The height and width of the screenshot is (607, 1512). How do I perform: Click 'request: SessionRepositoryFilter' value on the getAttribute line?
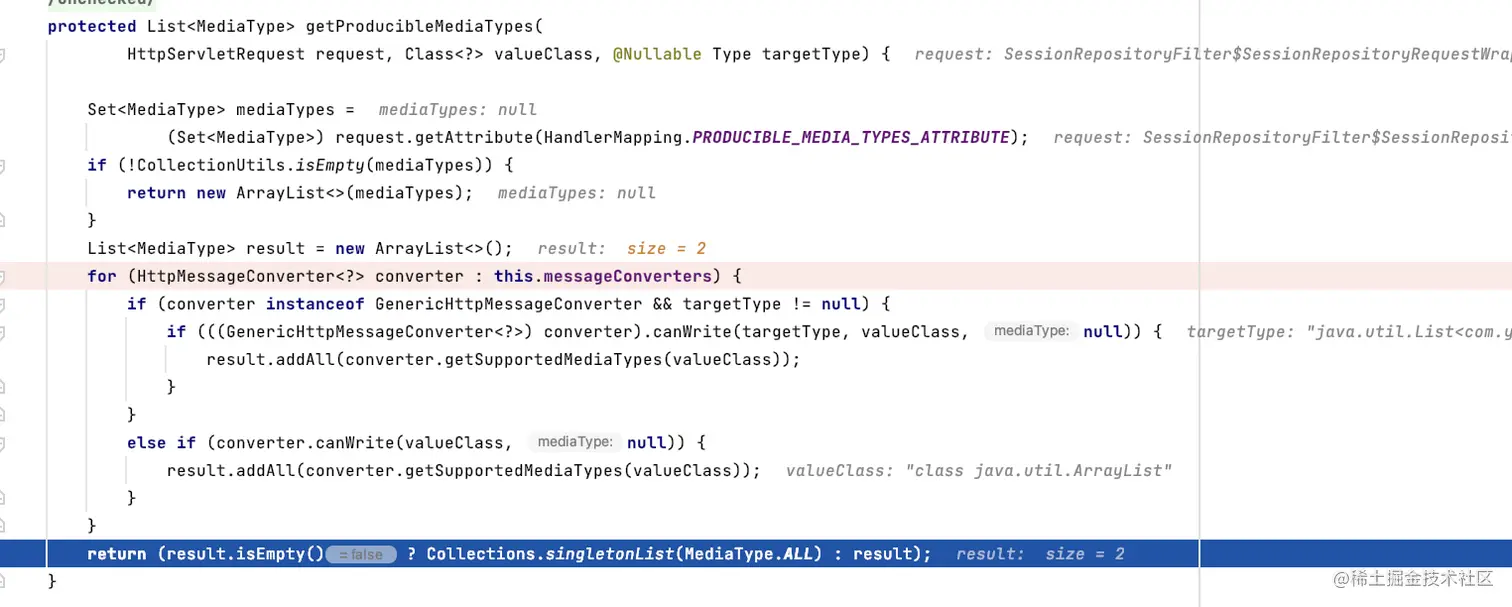click(1283, 137)
